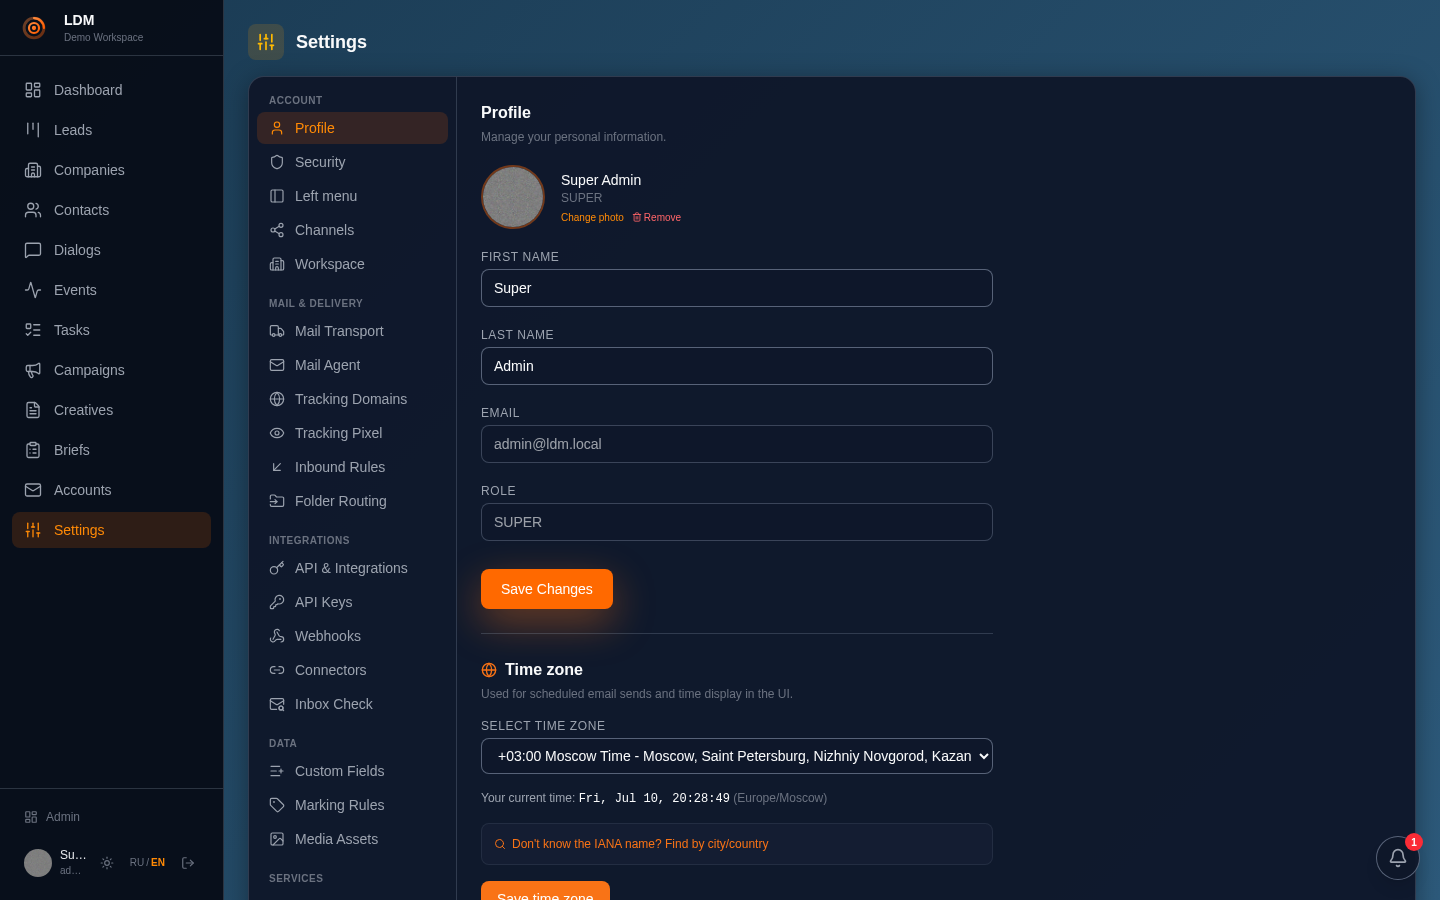Viewport: 1440px width, 900px height.
Task: Click the Creatives document icon
Action: 33,410
